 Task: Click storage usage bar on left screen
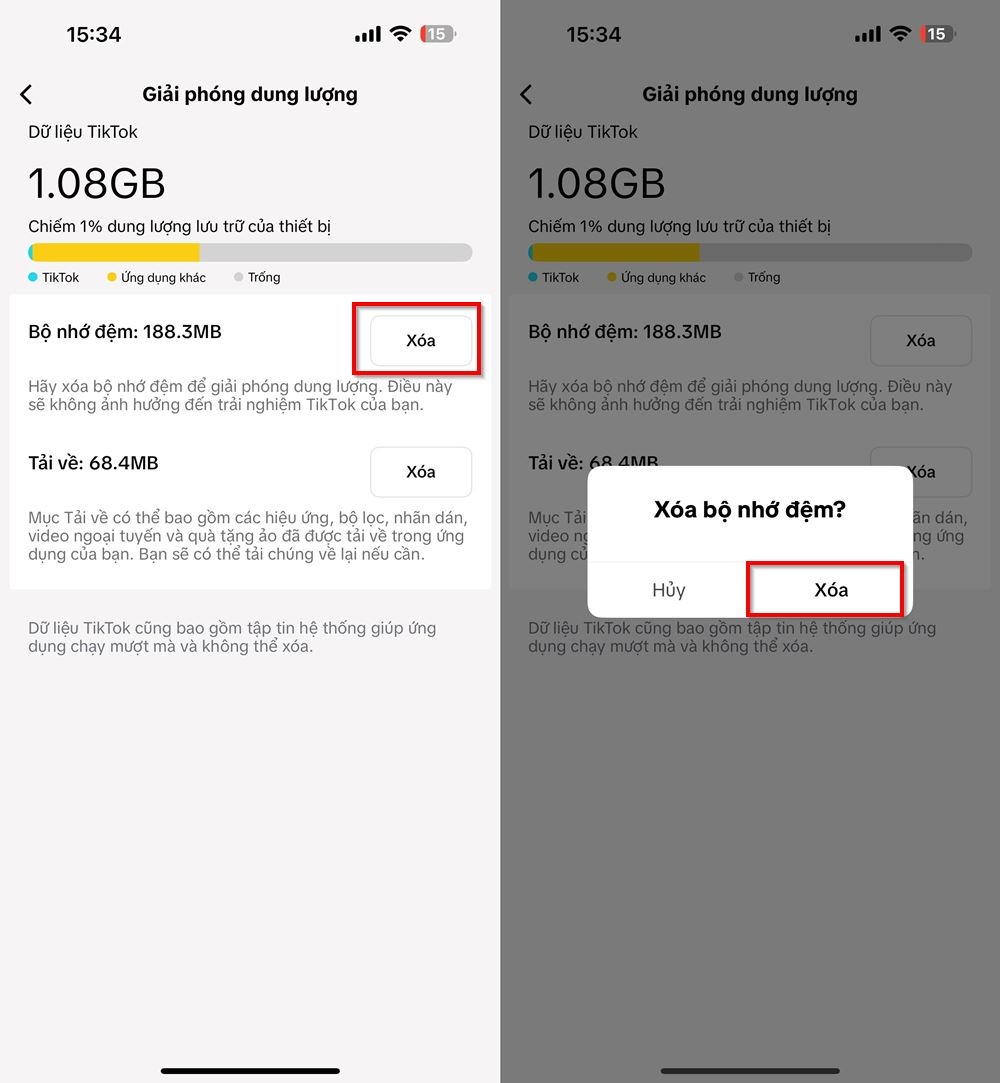(250, 252)
